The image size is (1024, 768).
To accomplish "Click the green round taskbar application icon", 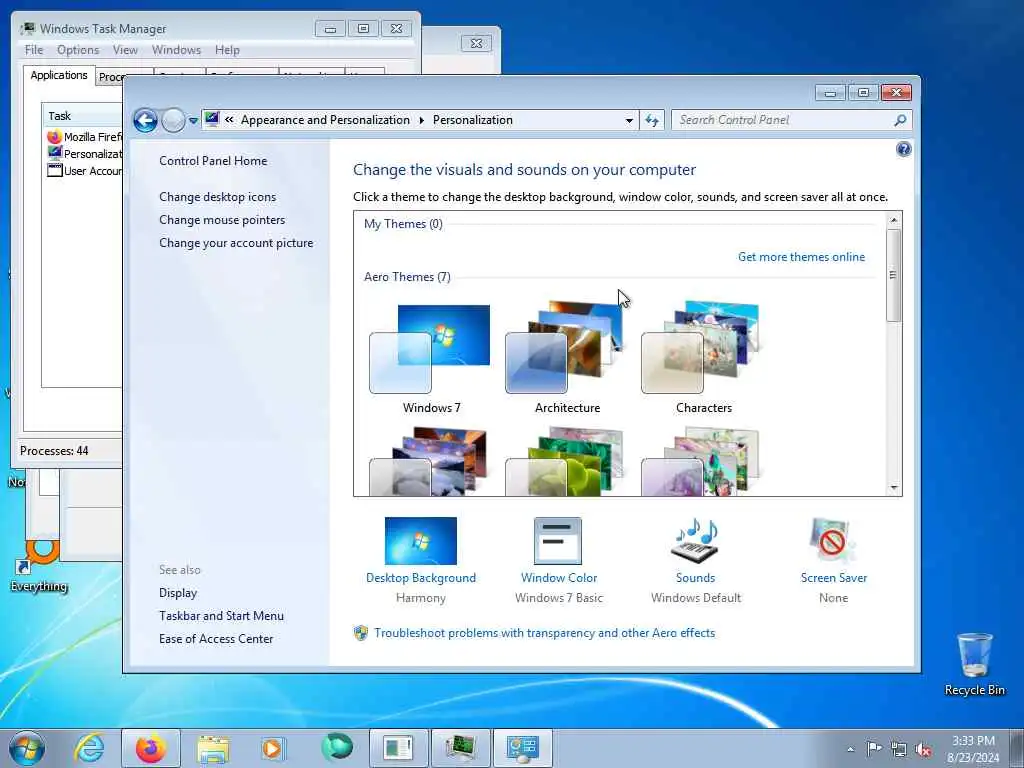I will [336, 747].
